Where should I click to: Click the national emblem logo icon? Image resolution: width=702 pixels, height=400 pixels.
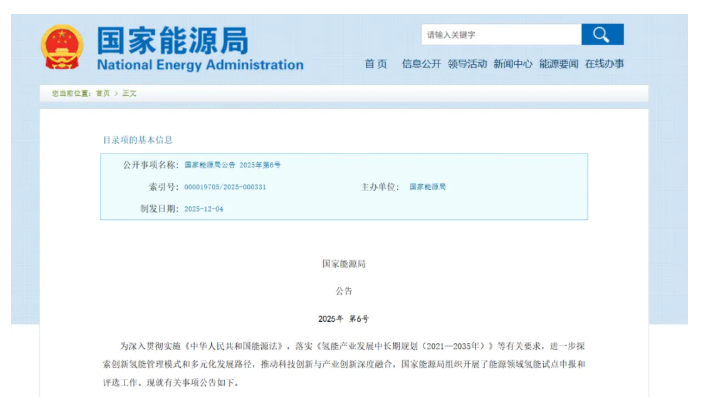click(x=63, y=47)
